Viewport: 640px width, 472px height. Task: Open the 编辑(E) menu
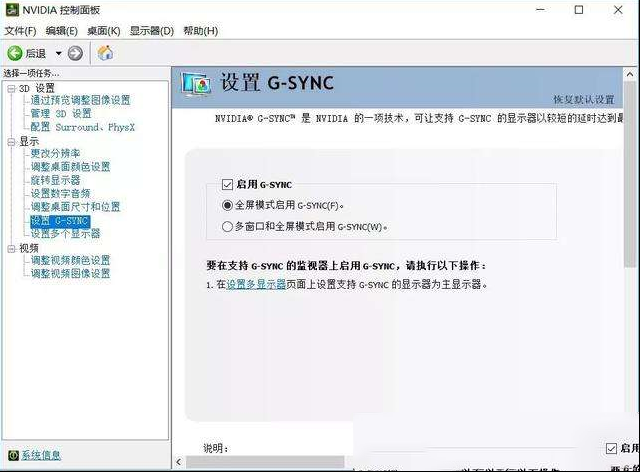(62, 31)
